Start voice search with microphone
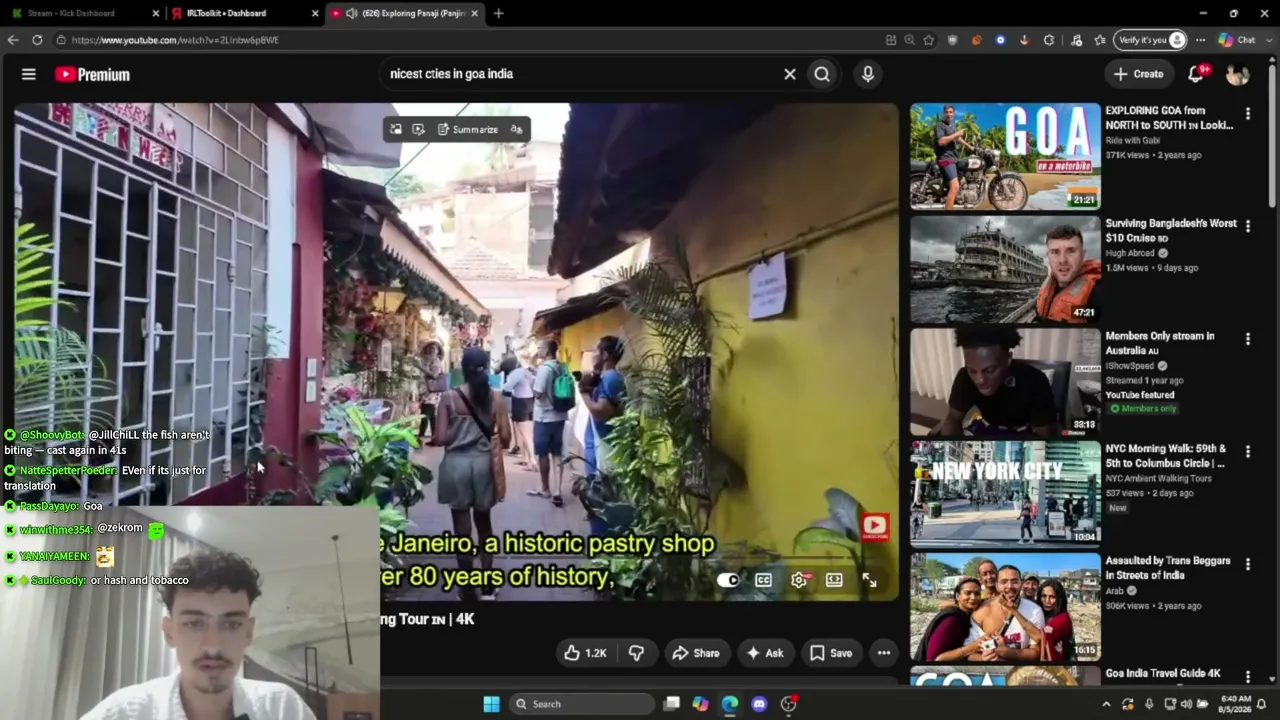Image resolution: width=1280 pixels, height=720 pixels. tap(868, 74)
